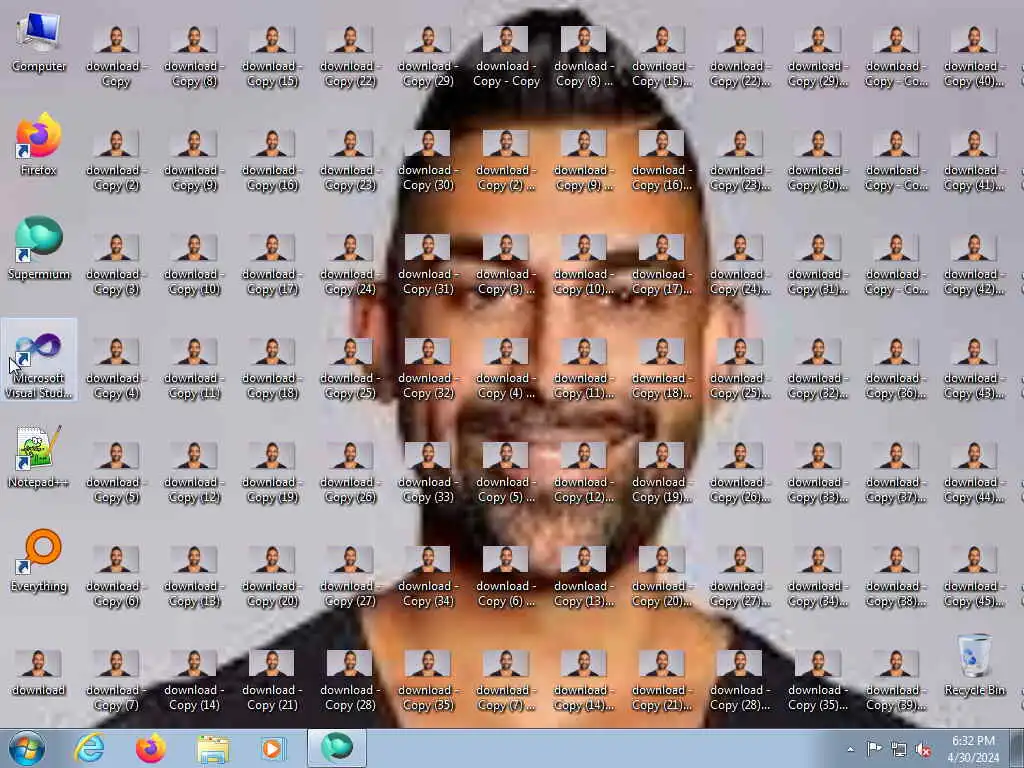1024x768 pixels.
Task: Select file download - Copy (26)
Action: tap(350, 473)
